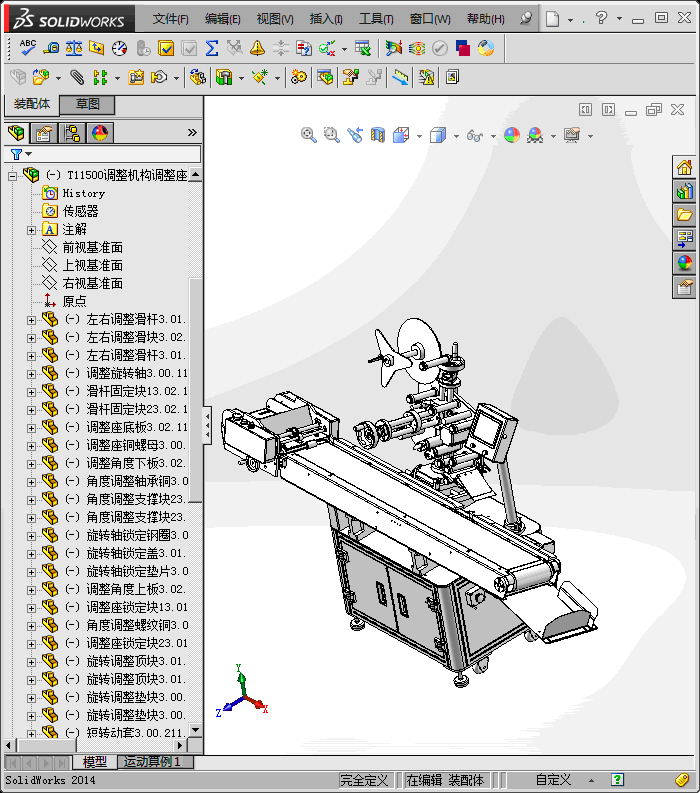Open the FeatureManager design tree tab
This screenshot has width=700, height=793.
click(17, 133)
